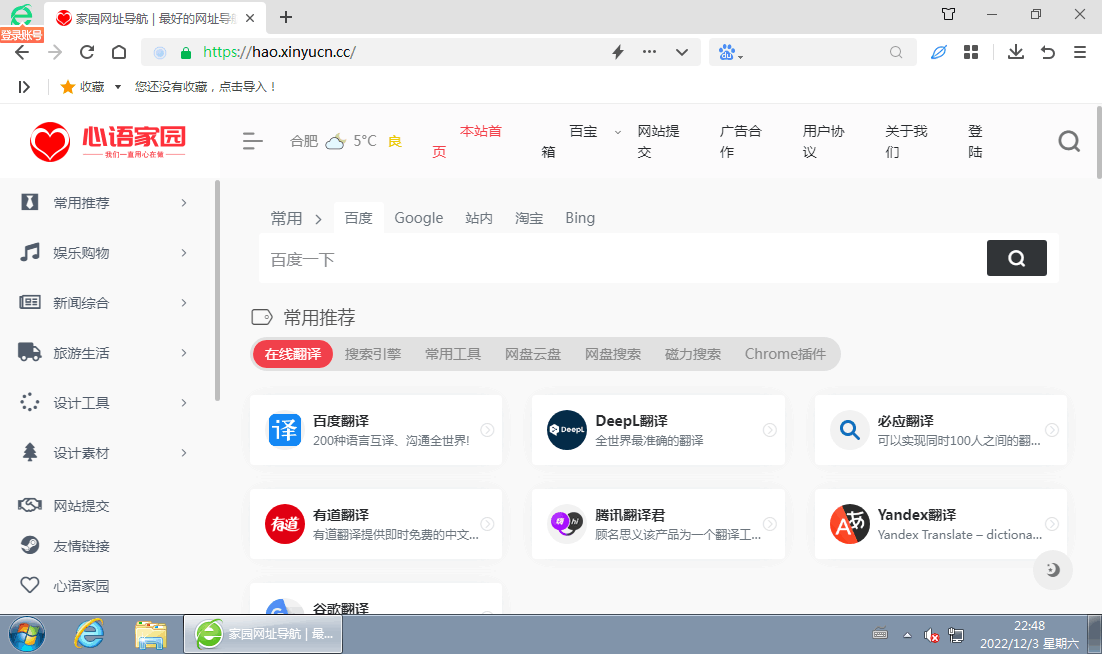Open the Windows Start button
Viewport: 1102px width, 654px height.
(27, 634)
